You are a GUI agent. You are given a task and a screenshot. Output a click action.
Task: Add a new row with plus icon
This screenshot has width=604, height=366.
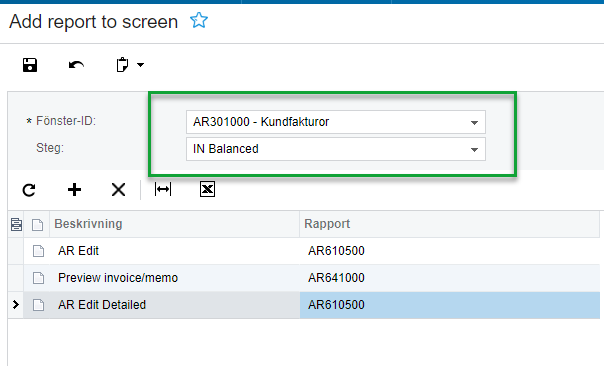74,190
